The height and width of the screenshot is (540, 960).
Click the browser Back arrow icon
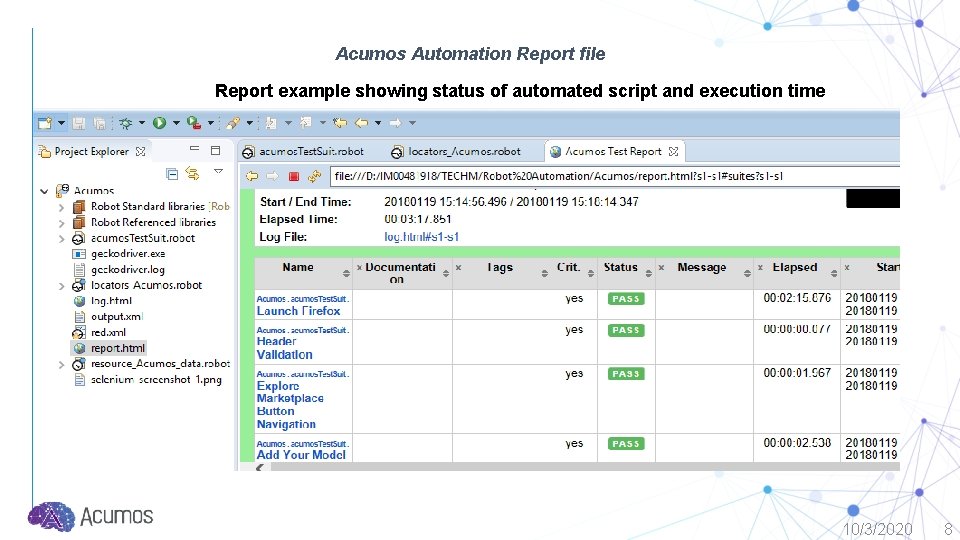(252, 176)
